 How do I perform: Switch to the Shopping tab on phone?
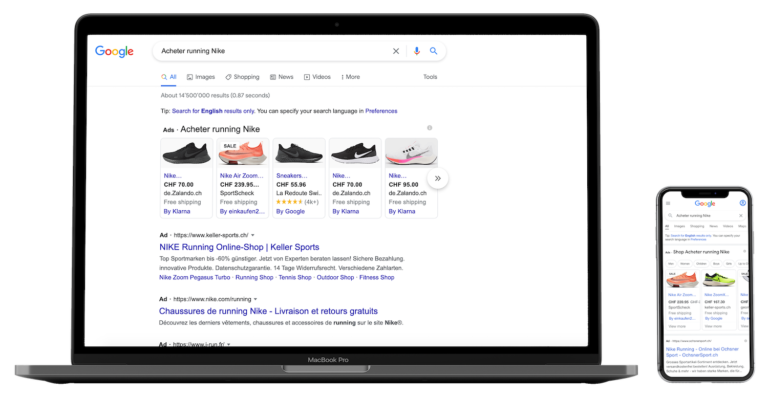click(x=697, y=226)
